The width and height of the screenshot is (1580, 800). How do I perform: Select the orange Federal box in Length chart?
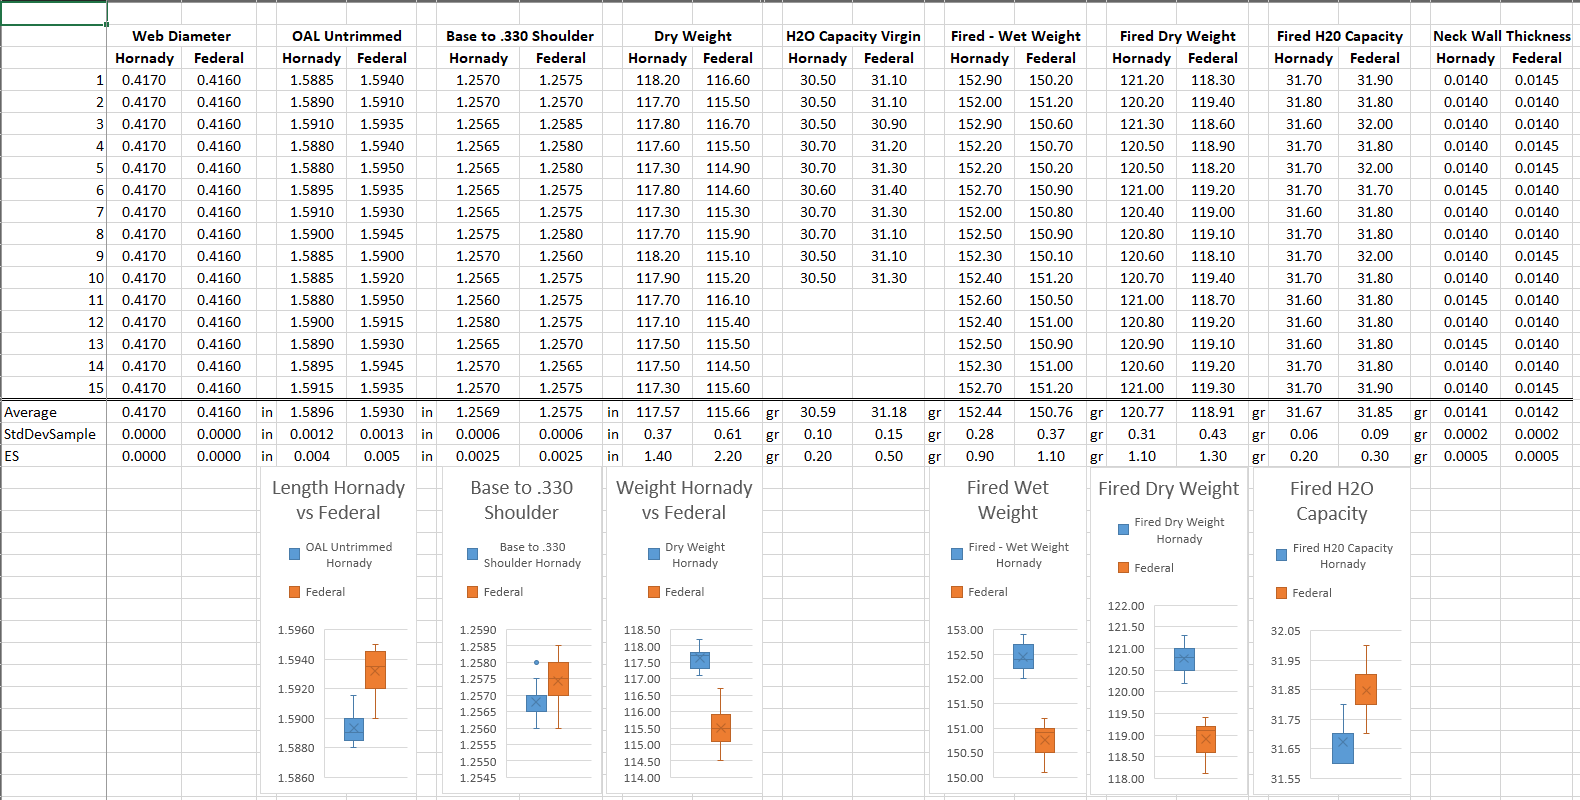point(375,670)
